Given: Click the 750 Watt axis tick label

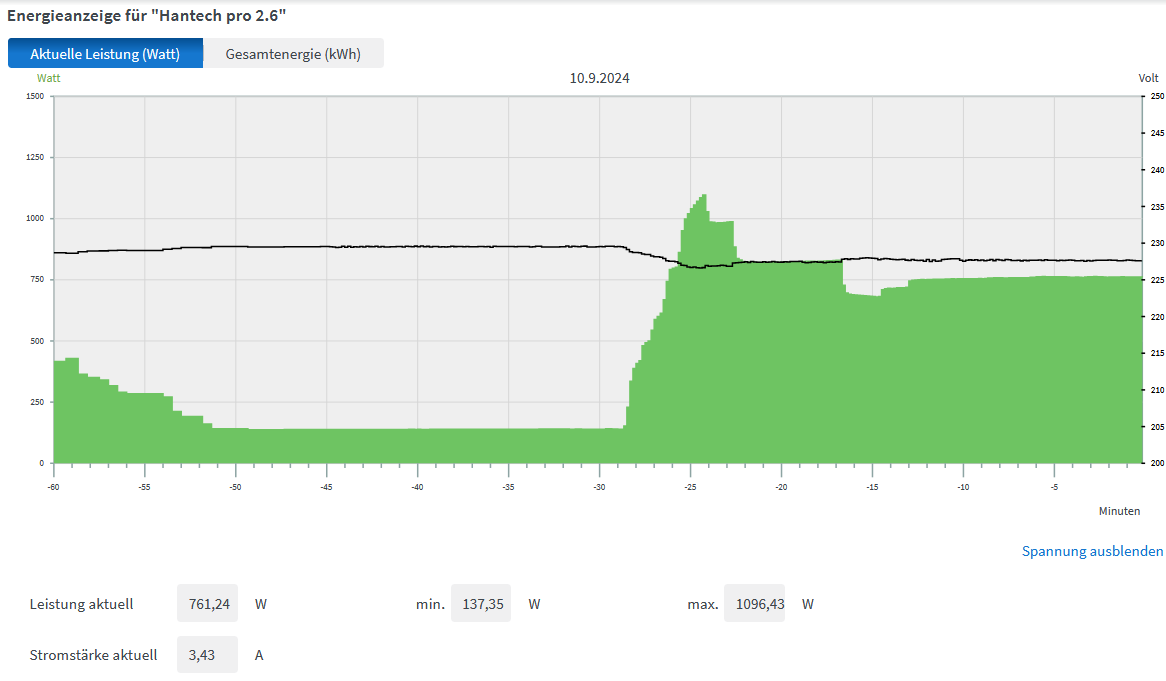Looking at the screenshot, I should [37, 280].
